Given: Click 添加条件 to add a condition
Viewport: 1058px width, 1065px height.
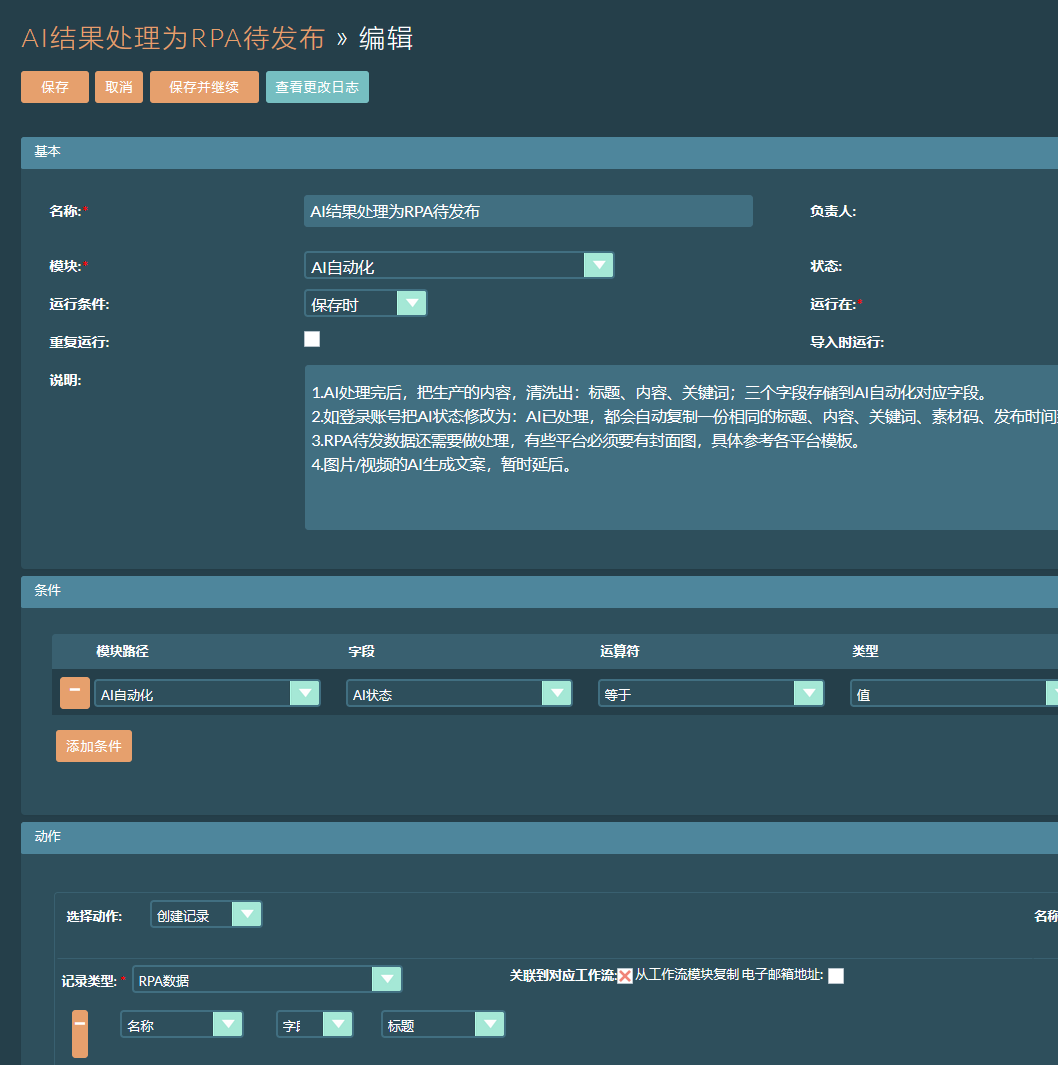Looking at the screenshot, I should pyautogui.click(x=93, y=745).
